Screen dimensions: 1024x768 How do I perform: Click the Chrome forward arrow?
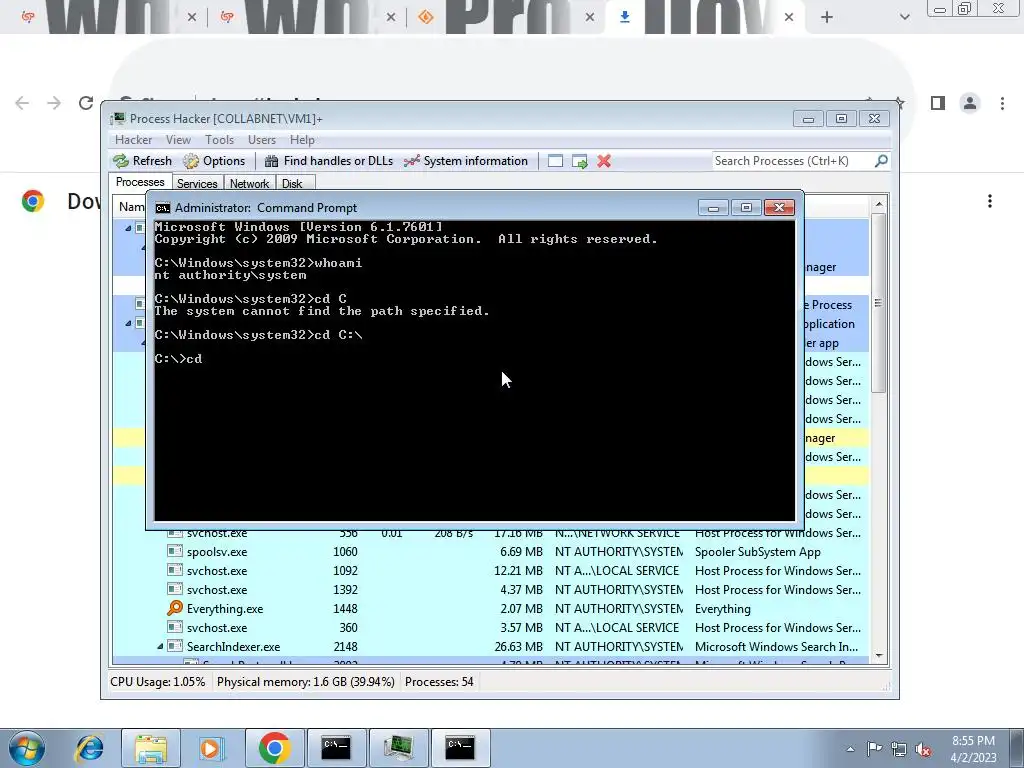click(x=54, y=103)
